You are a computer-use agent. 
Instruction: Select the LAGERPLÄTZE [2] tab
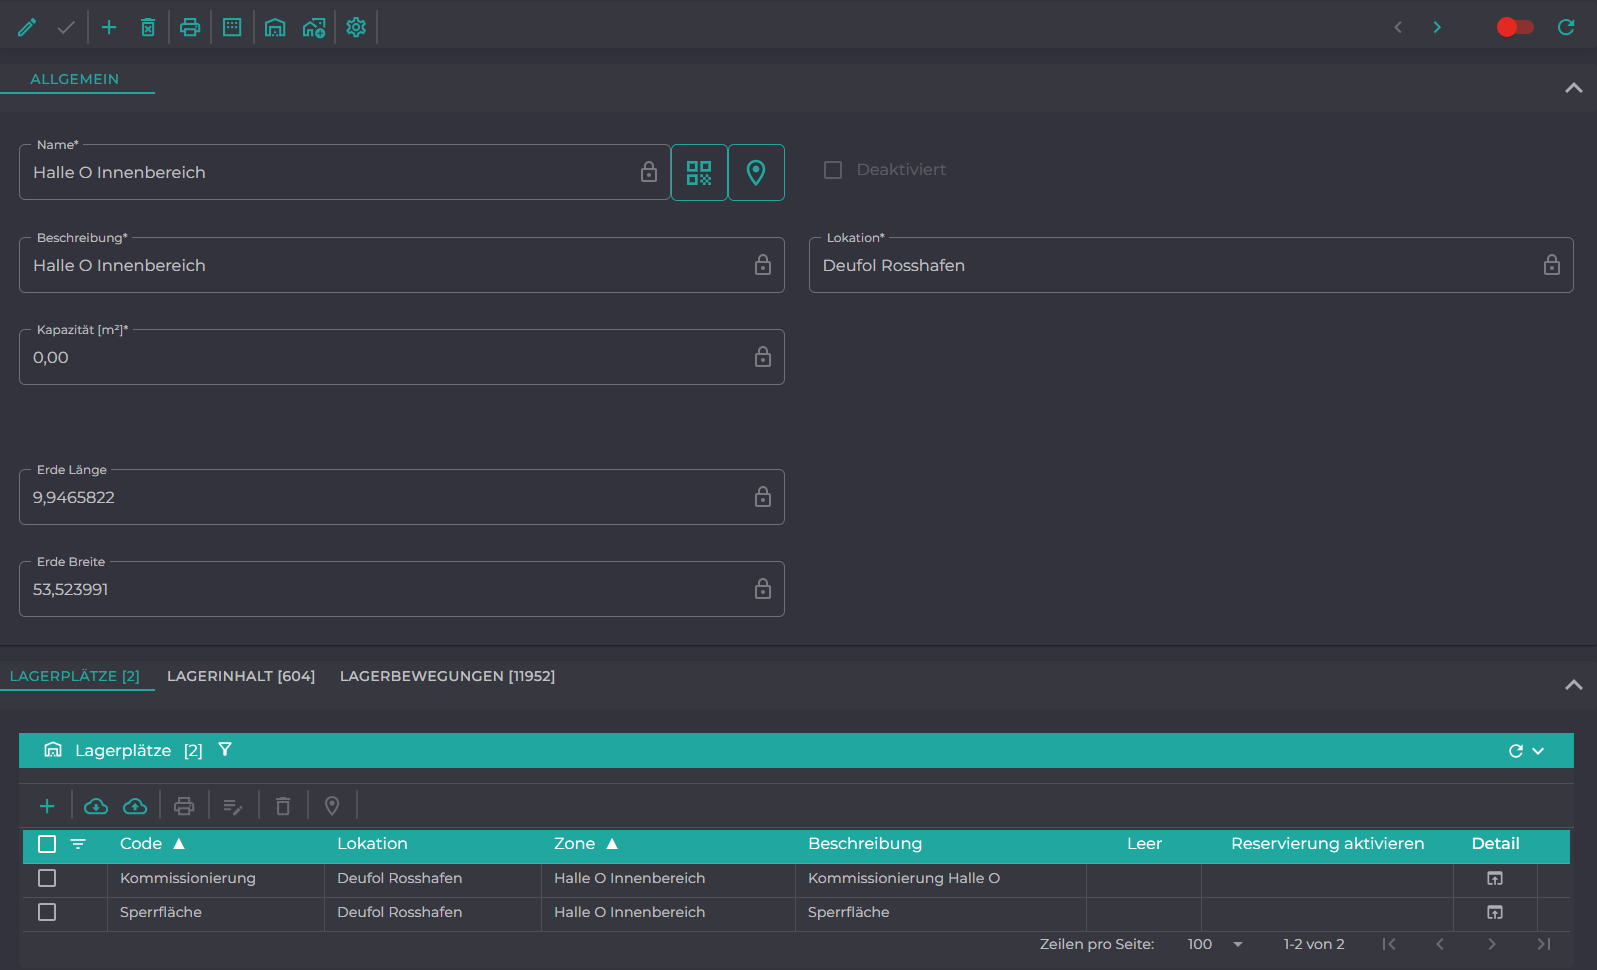(75, 676)
